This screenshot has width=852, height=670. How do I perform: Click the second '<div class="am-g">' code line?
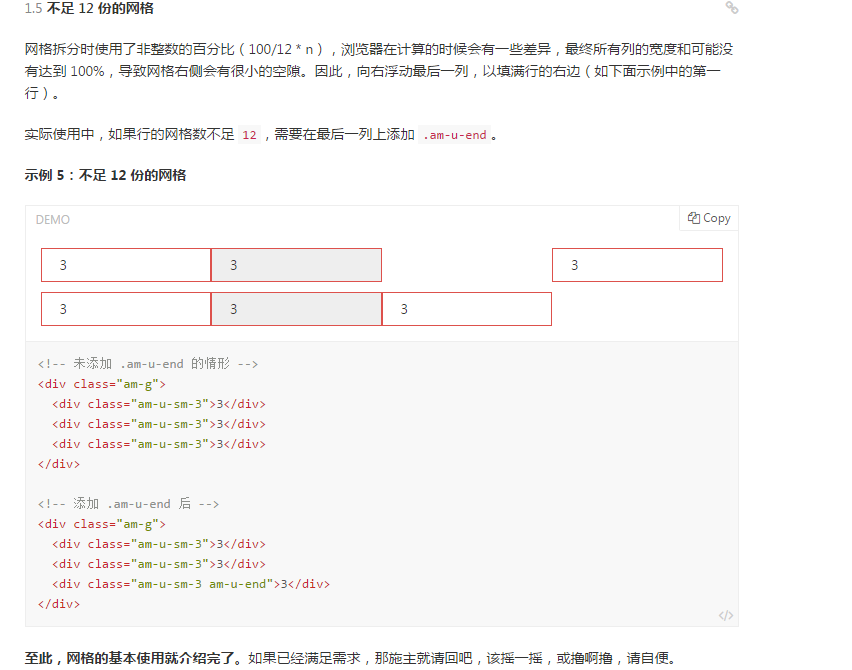point(102,524)
